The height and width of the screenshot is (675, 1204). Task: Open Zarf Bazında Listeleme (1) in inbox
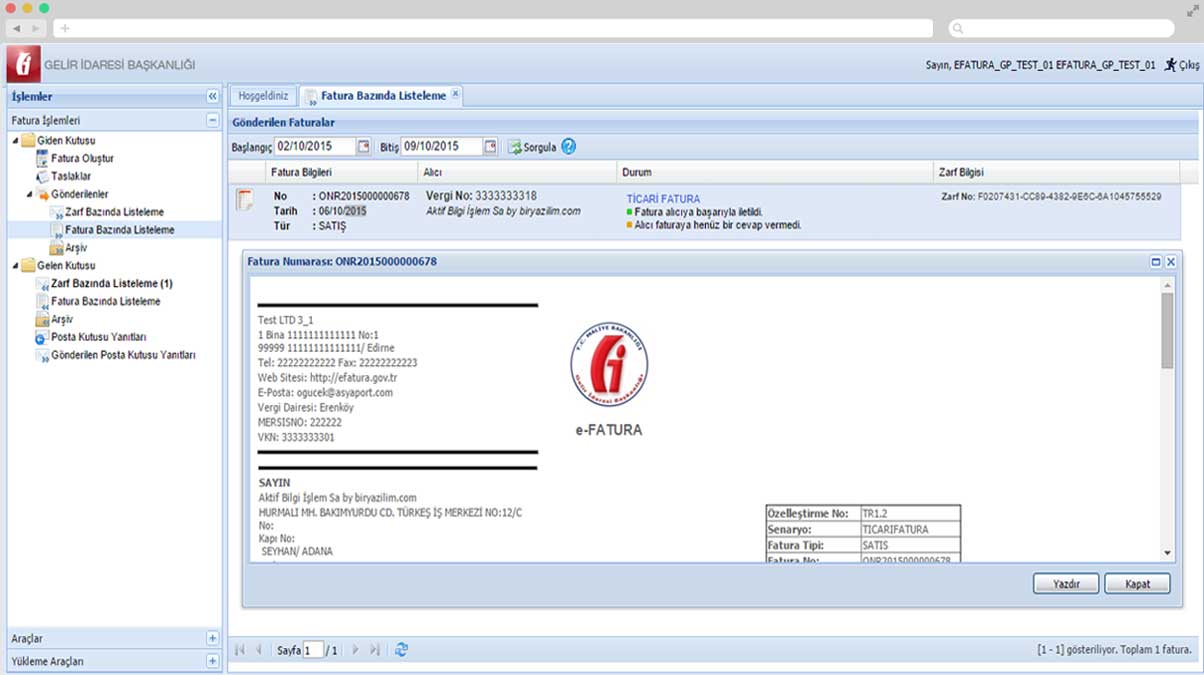click(x=112, y=284)
